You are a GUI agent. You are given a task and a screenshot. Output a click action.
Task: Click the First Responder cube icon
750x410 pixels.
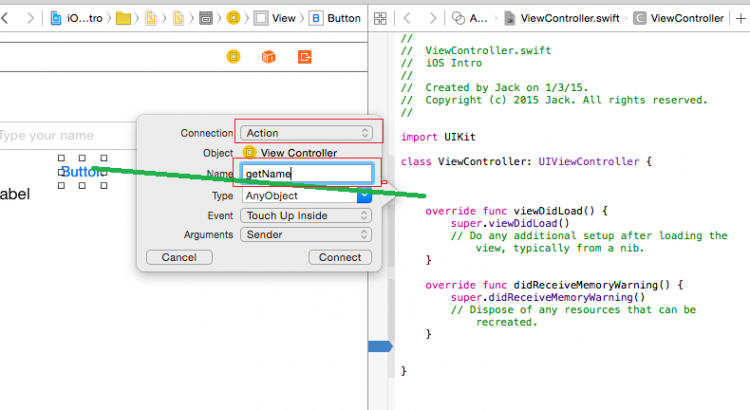268,57
